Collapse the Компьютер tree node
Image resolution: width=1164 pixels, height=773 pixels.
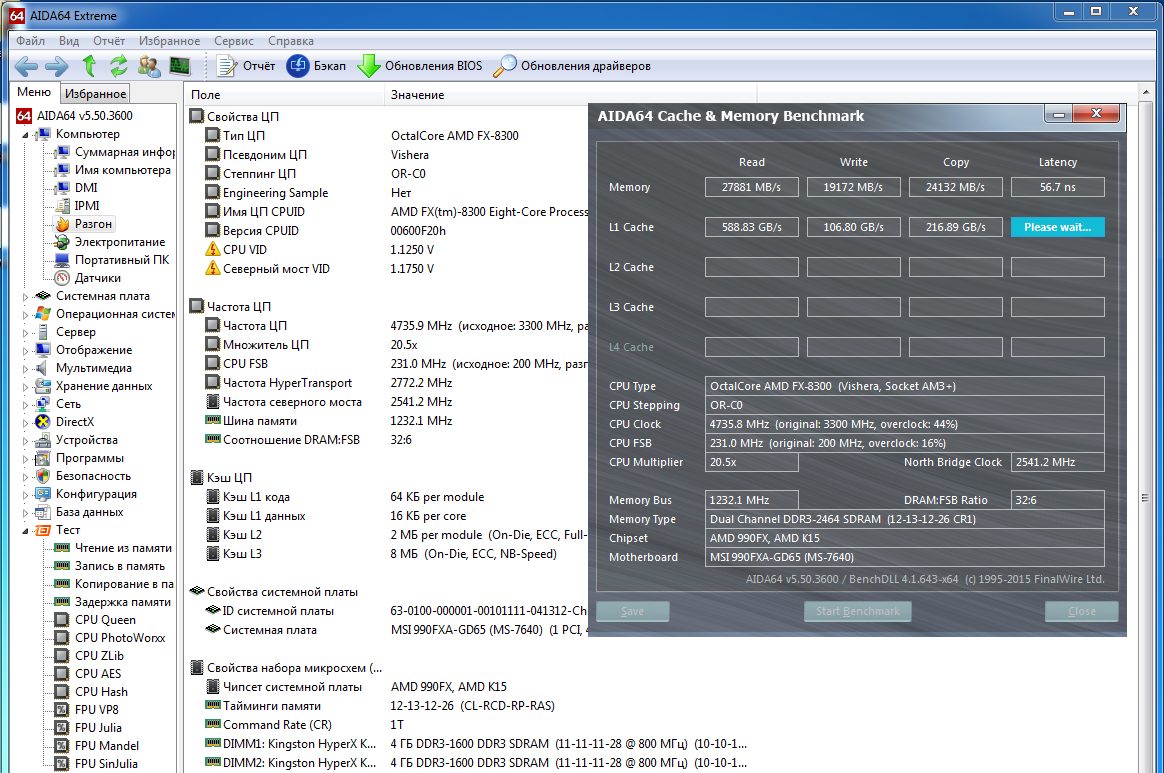click(25, 134)
